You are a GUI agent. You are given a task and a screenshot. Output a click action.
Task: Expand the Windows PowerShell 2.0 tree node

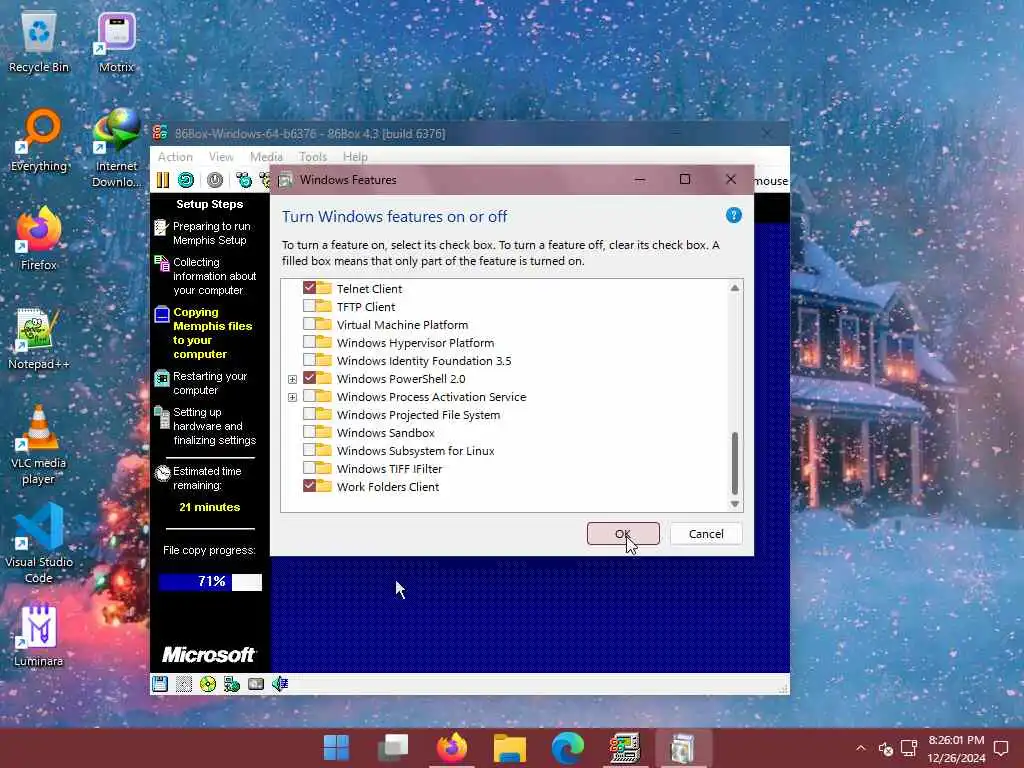click(x=292, y=379)
